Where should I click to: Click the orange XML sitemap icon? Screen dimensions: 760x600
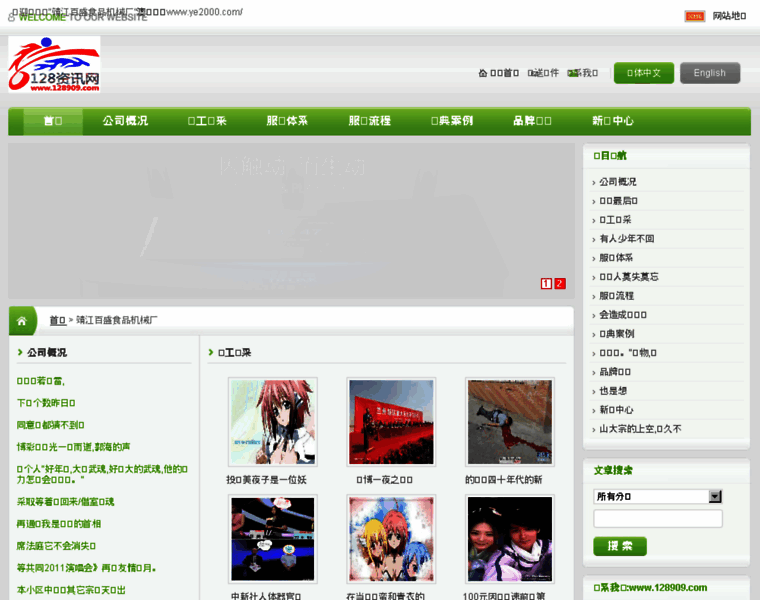point(694,16)
